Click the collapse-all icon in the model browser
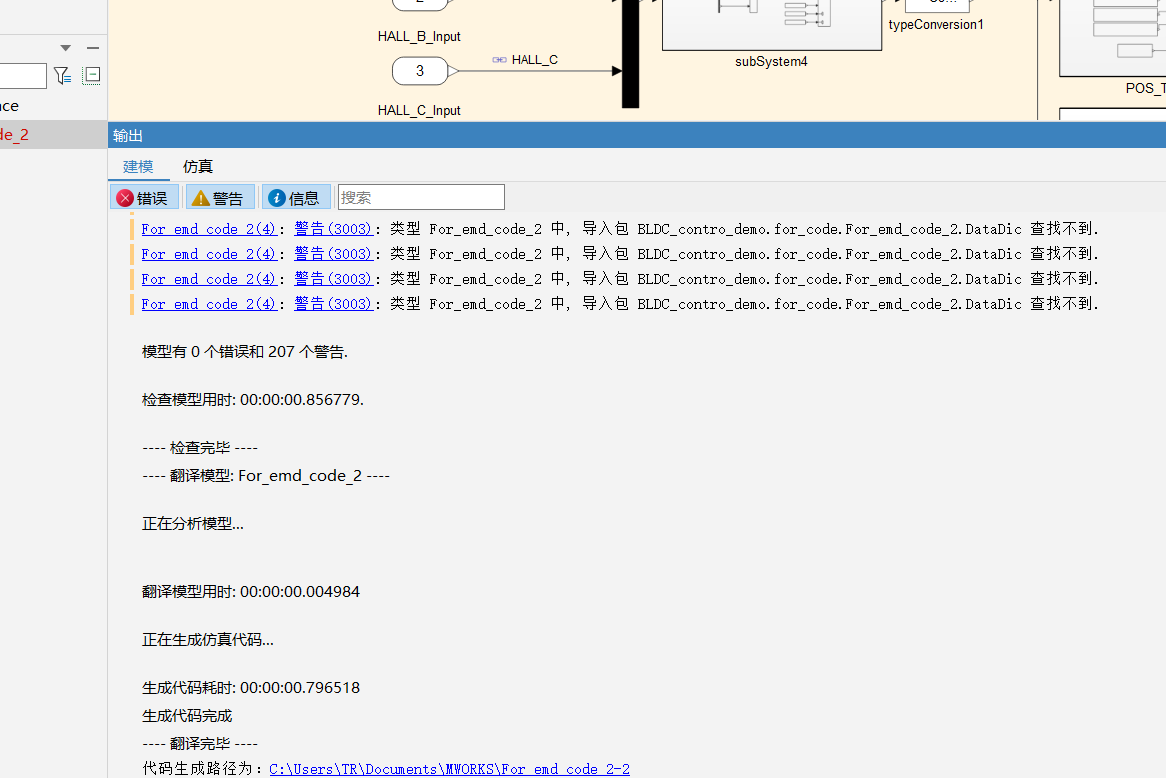The height and width of the screenshot is (778, 1166). [x=91, y=75]
